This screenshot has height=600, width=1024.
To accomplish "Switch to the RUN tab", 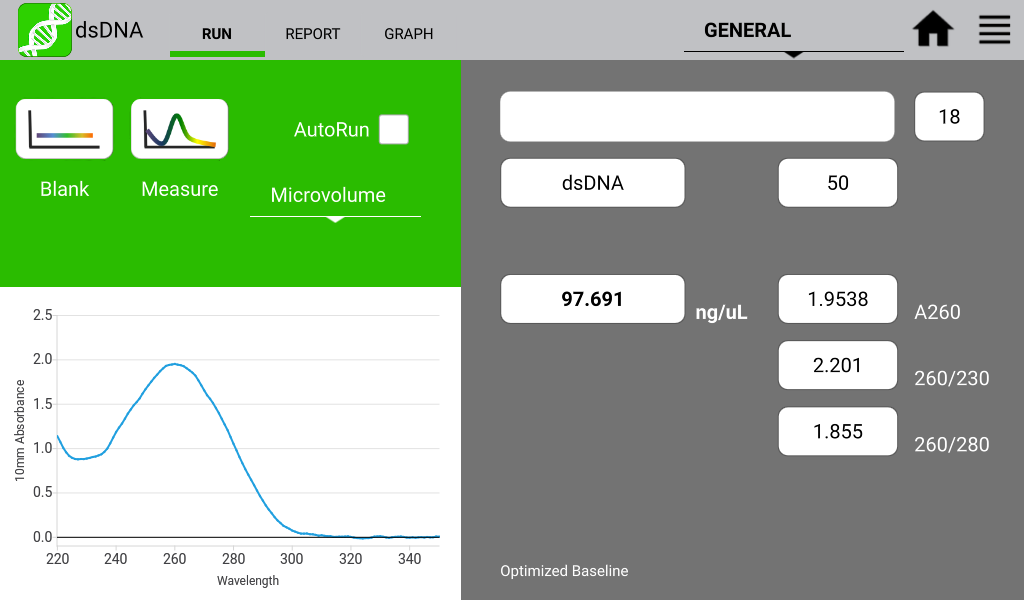I will click(217, 34).
